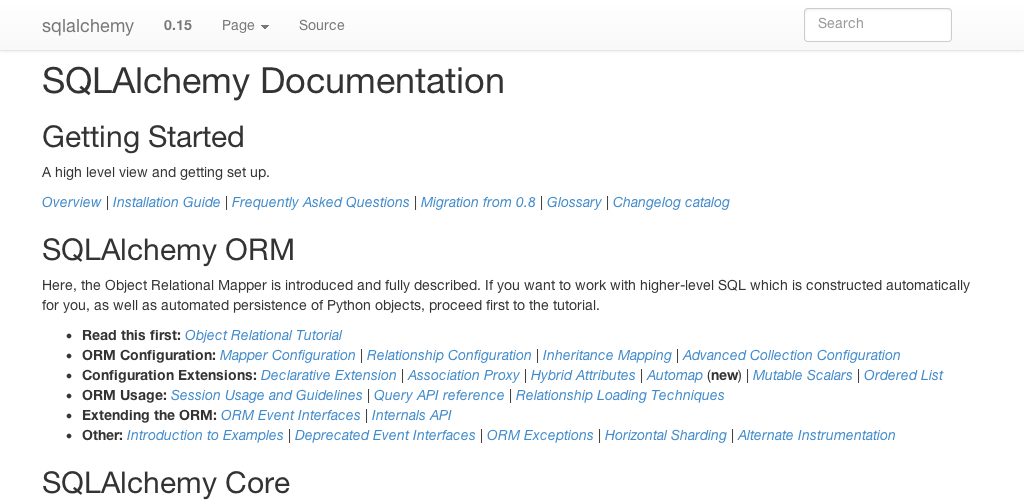Click the 'ORM Usage:' label
This screenshot has width=1024, height=500.
pos(124,396)
